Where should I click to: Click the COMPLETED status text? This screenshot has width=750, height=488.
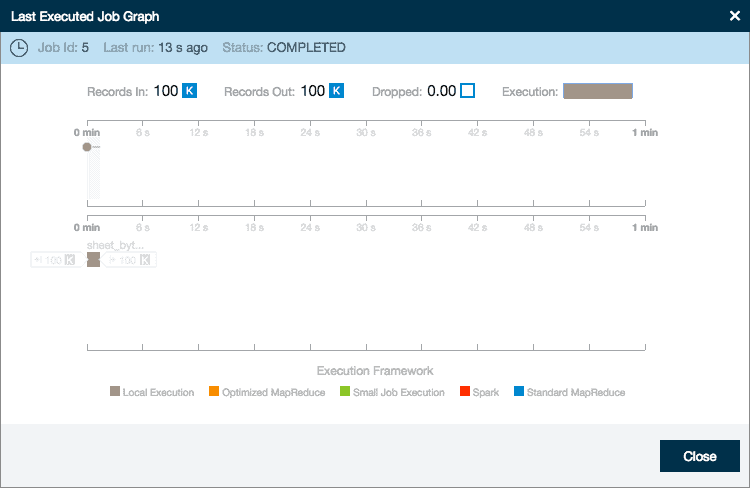pyautogui.click(x=306, y=47)
